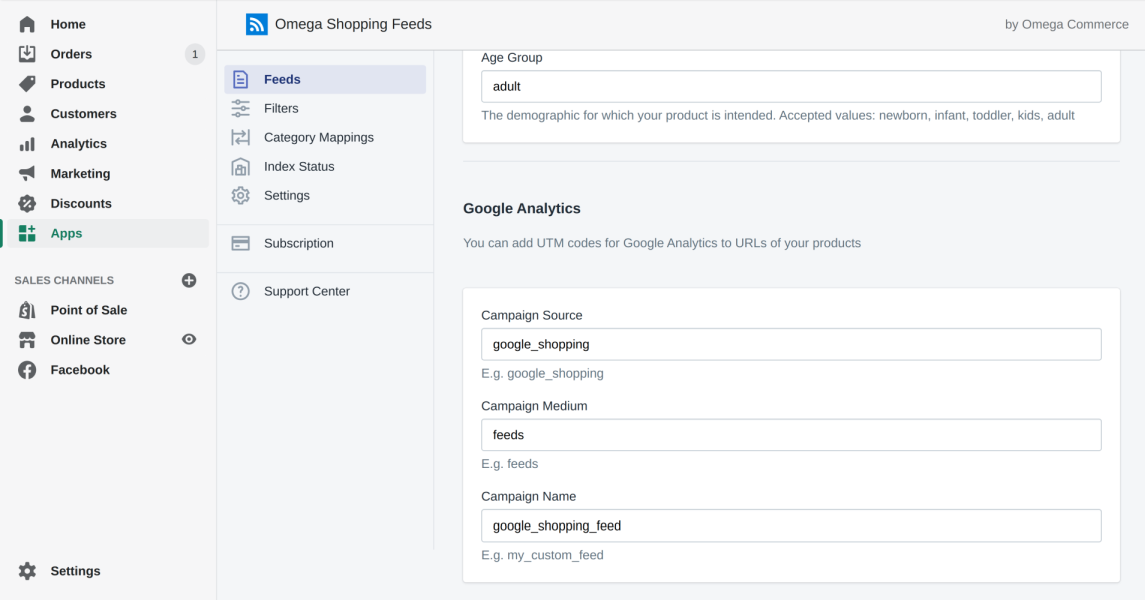Click the Google Analytics heading
The image size is (1145, 600).
521,209
